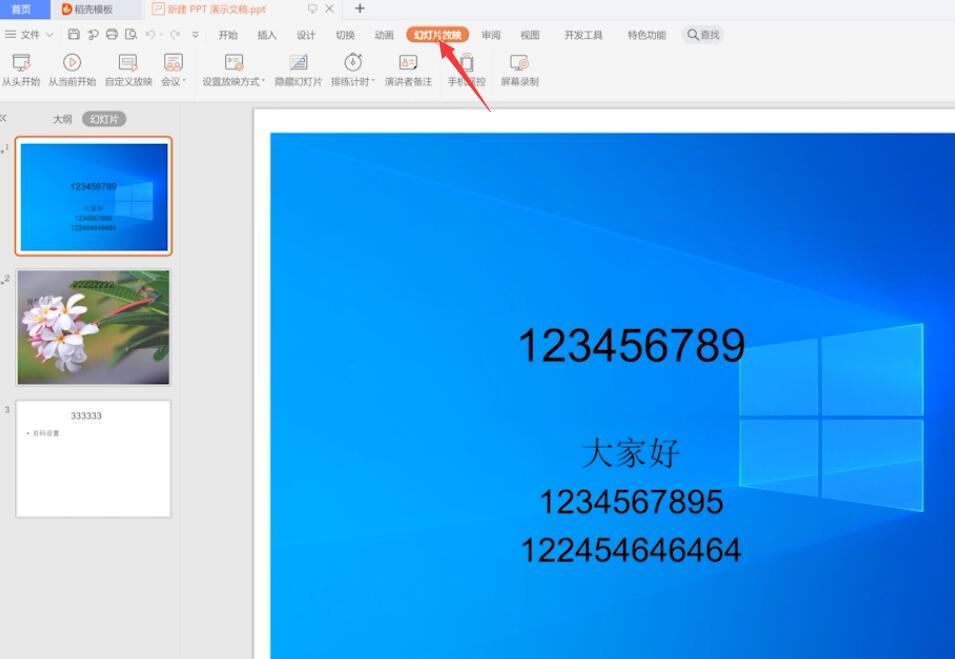Switch panel to 大纲 outline view
This screenshot has width=955, height=659.
click(62, 119)
